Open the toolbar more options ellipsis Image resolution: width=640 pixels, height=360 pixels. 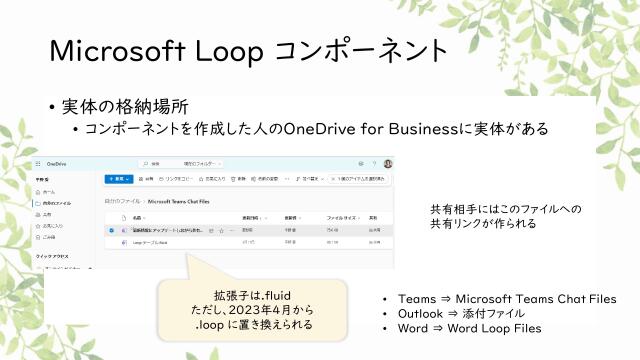287,179
